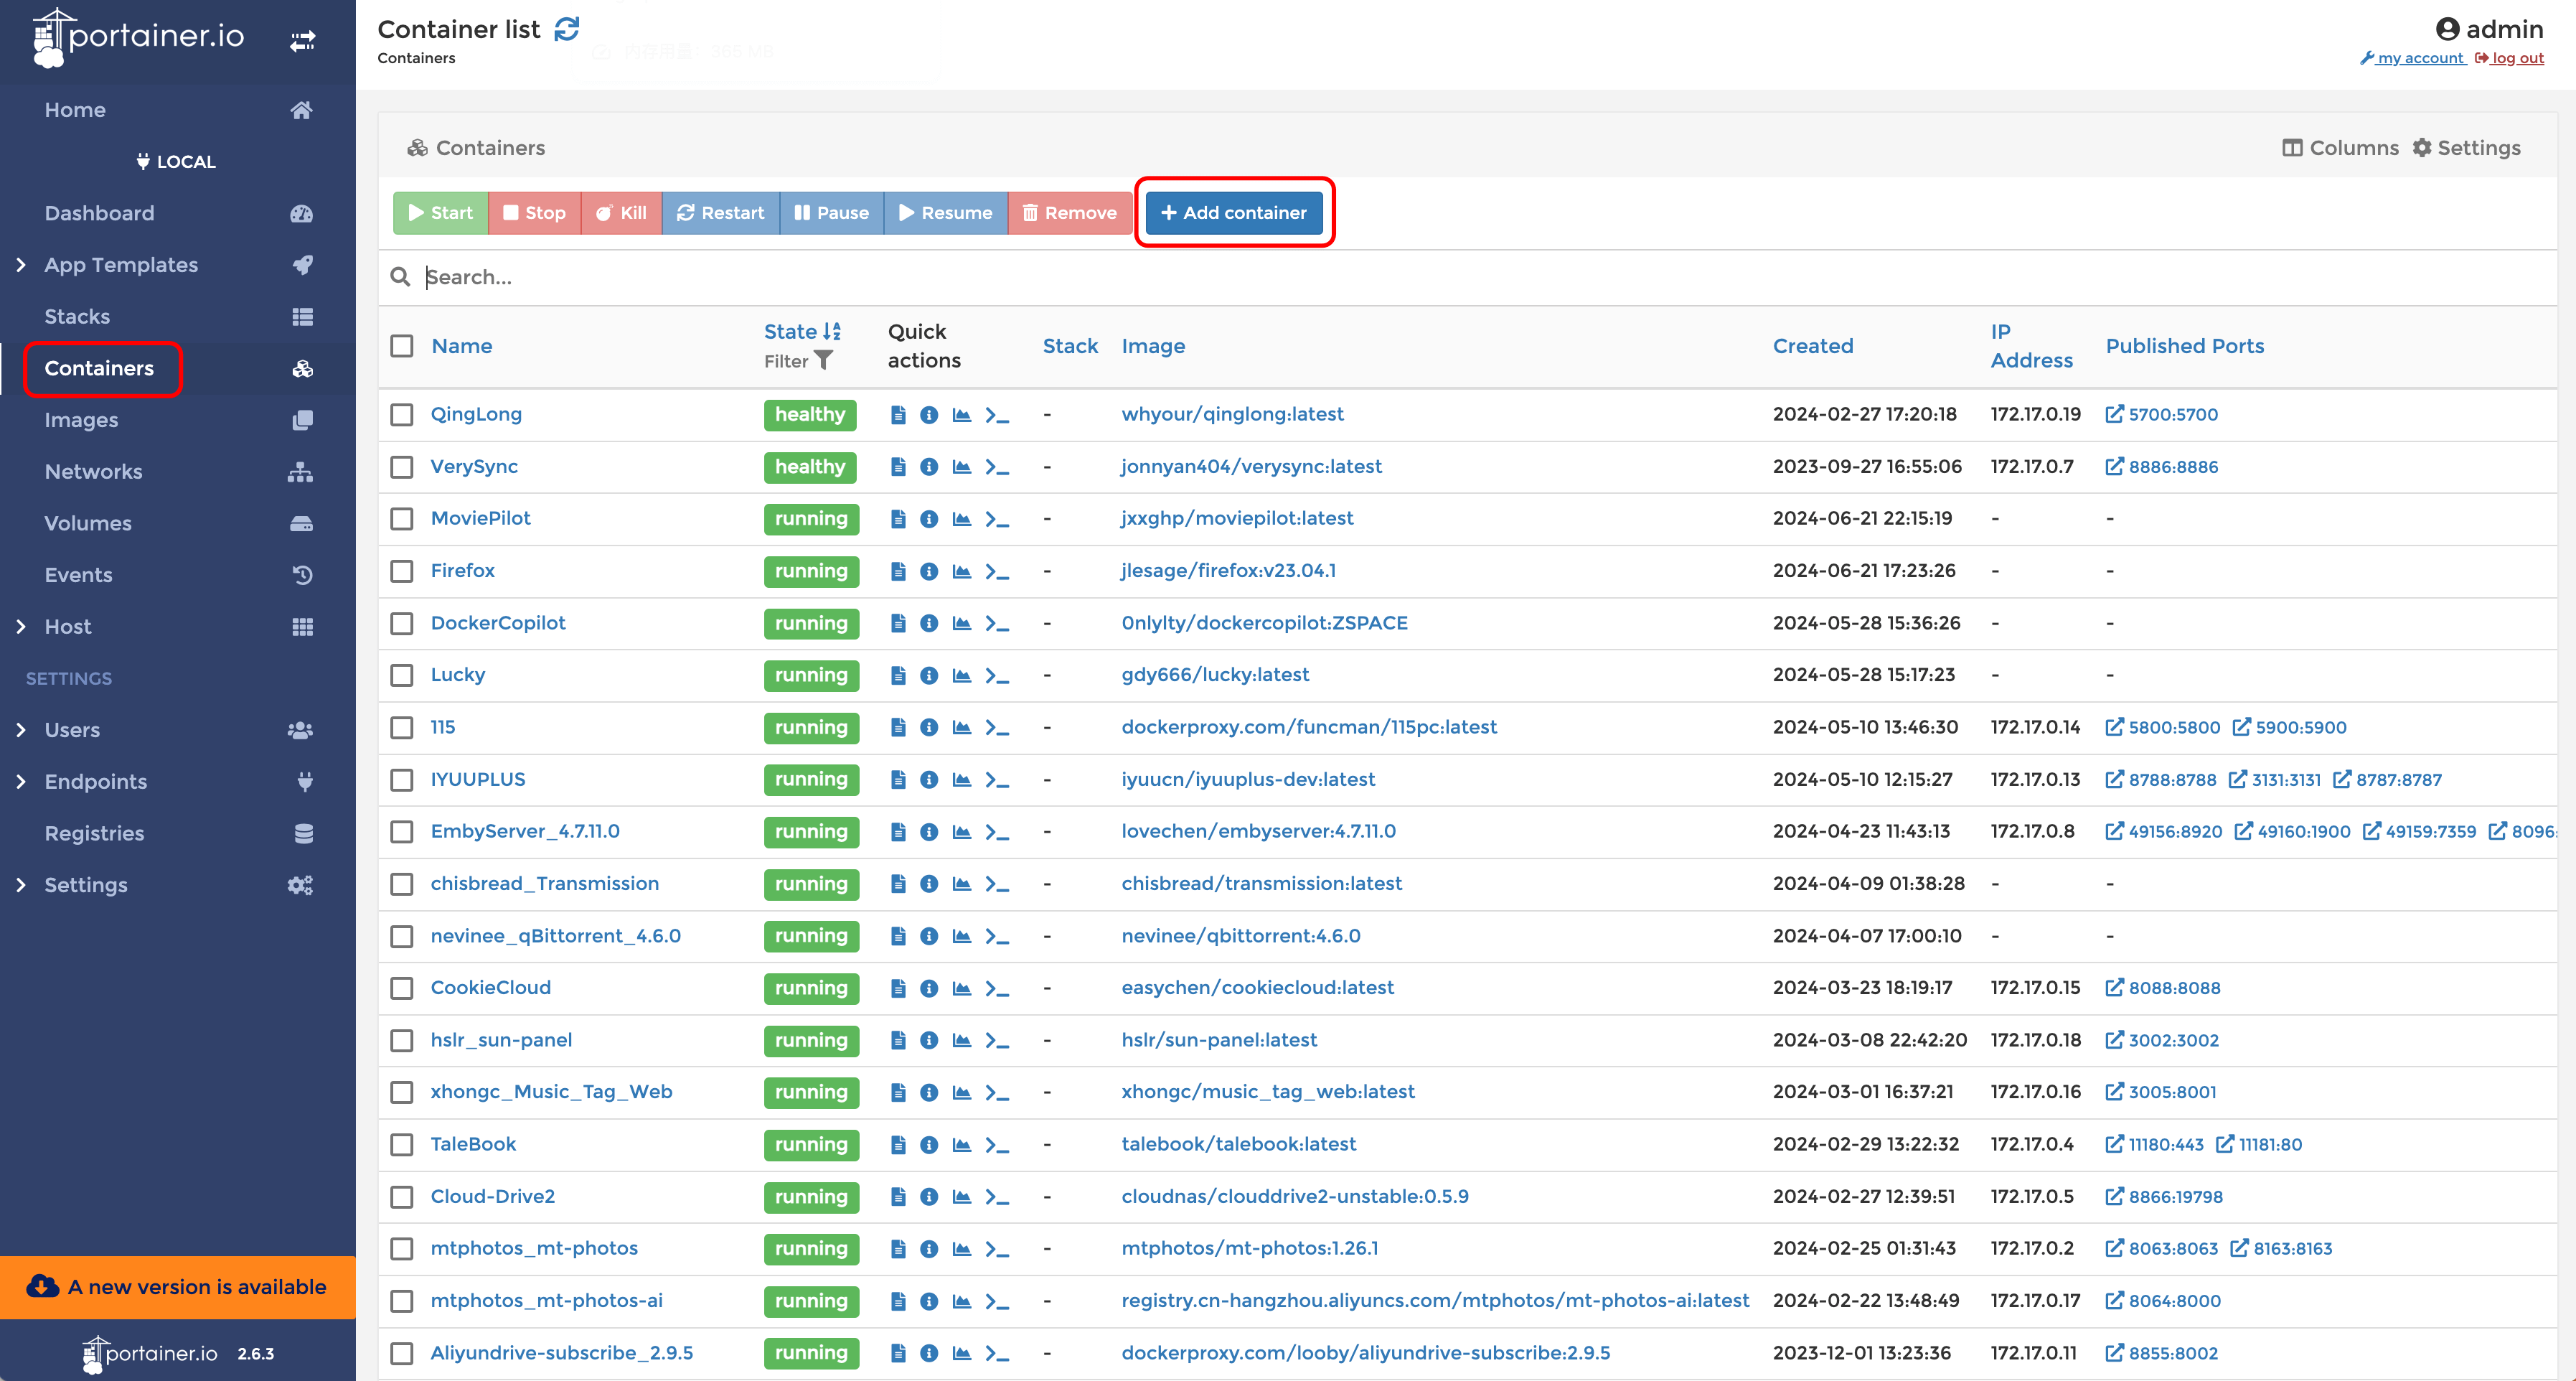Click the Remove button in the action toolbar
This screenshot has height=1381, width=2576.
pos(1069,213)
